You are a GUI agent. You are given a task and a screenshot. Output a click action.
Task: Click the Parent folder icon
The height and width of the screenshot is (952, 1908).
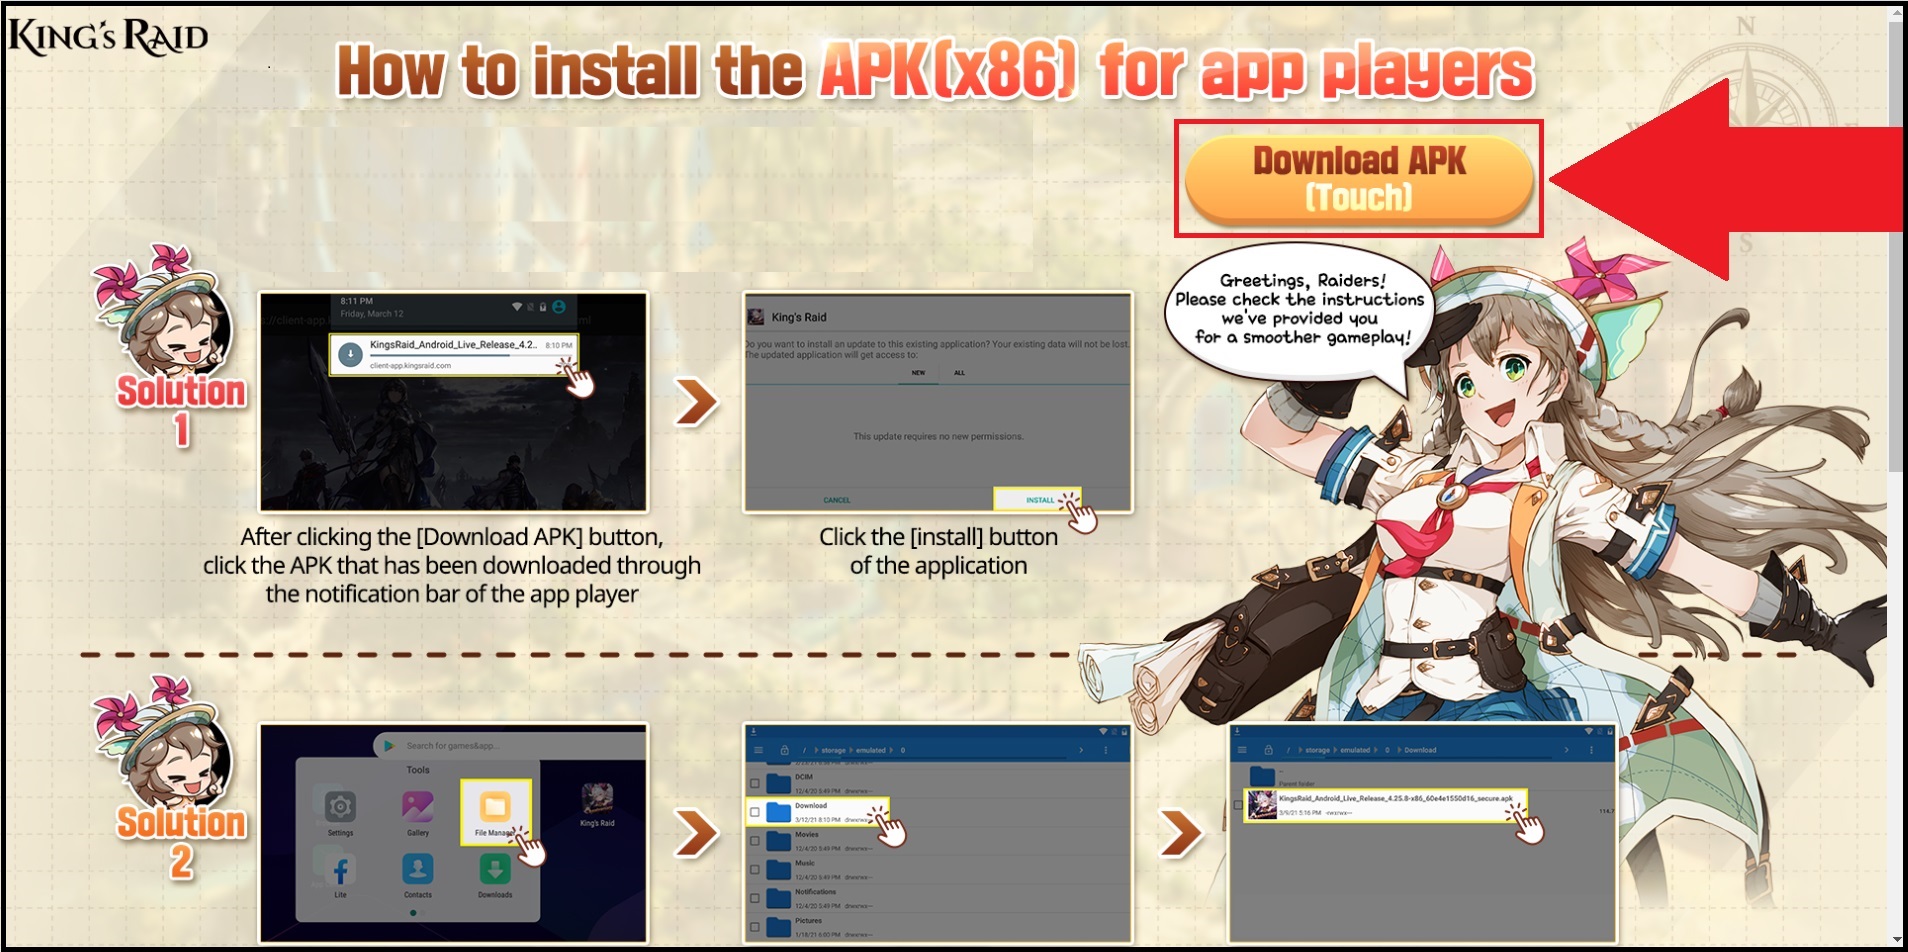click(x=1262, y=776)
